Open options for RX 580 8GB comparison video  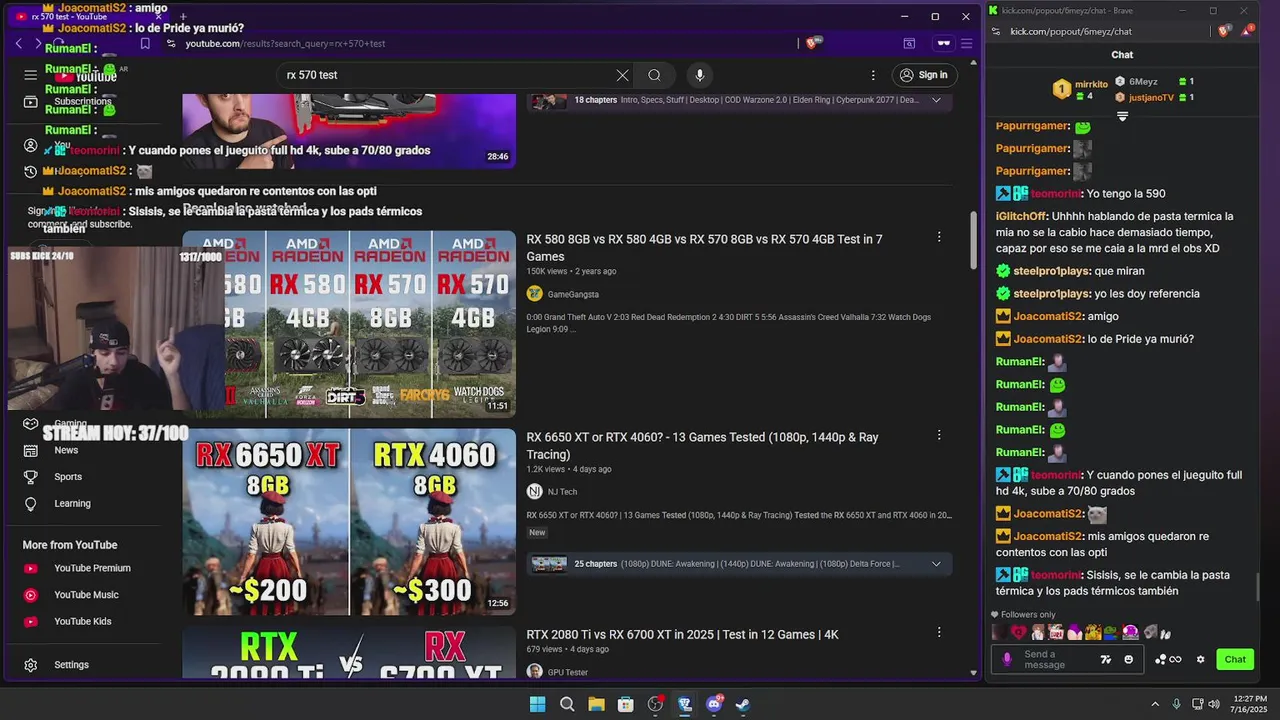pos(938,237)
